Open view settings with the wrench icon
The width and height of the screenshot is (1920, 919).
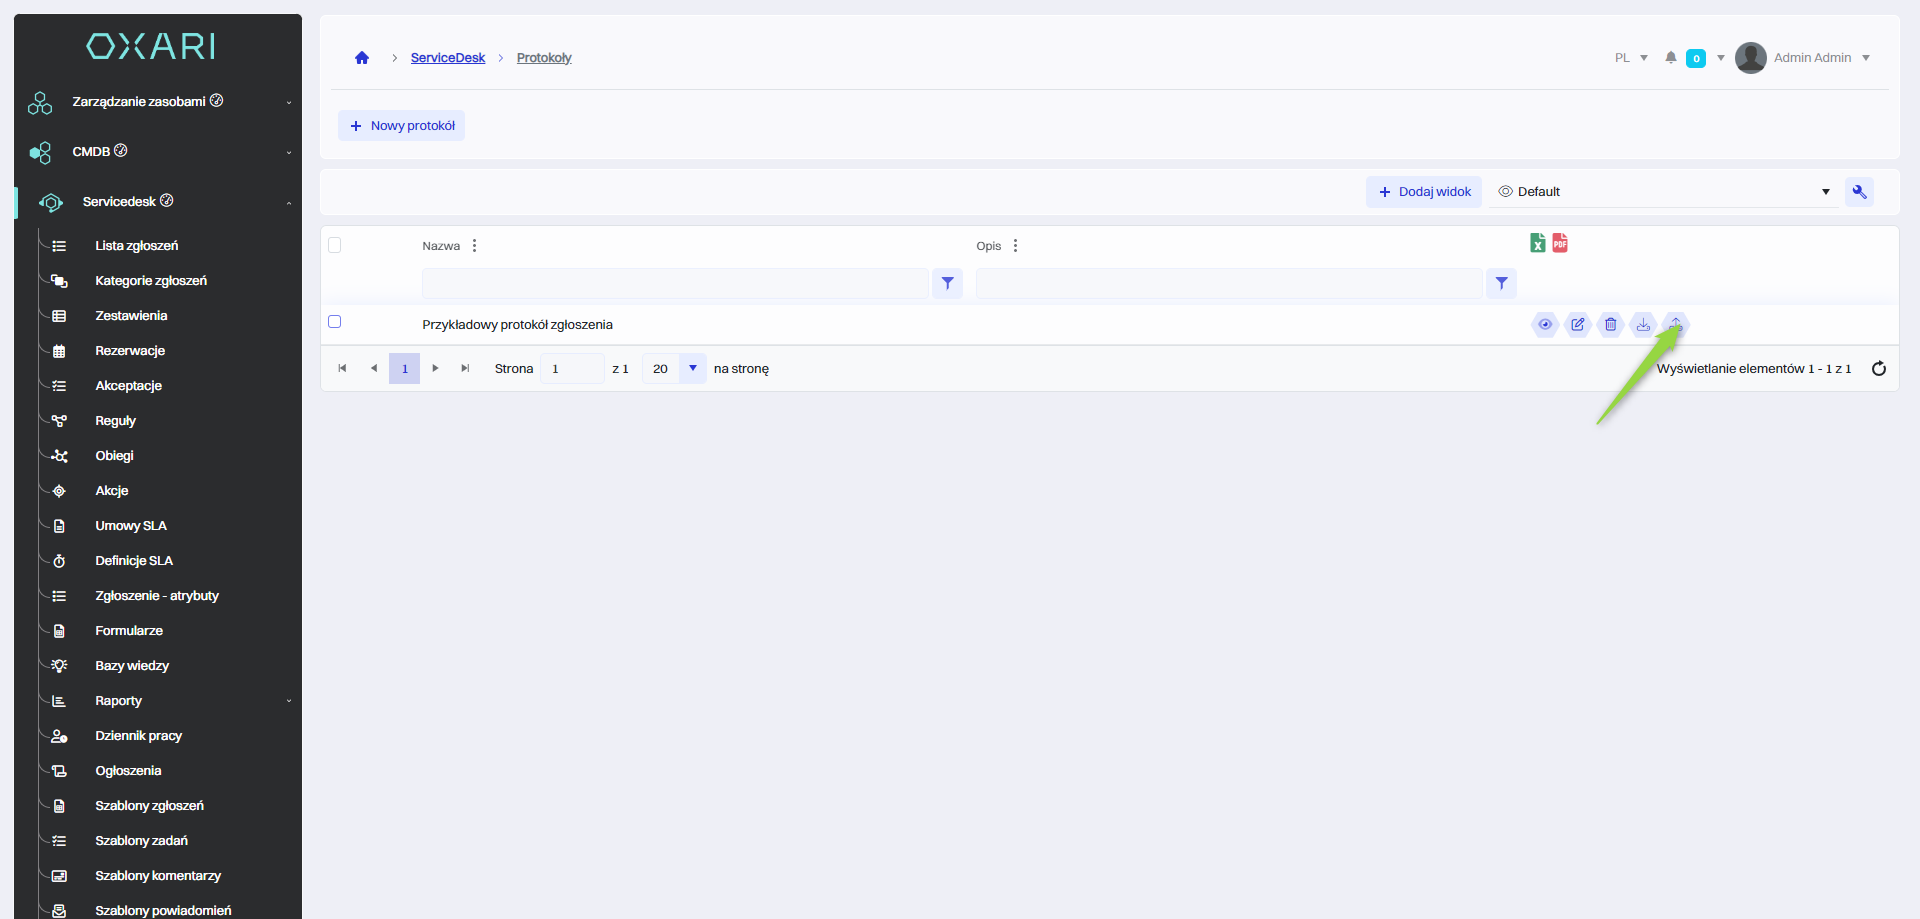click(x=1859, y=192)
